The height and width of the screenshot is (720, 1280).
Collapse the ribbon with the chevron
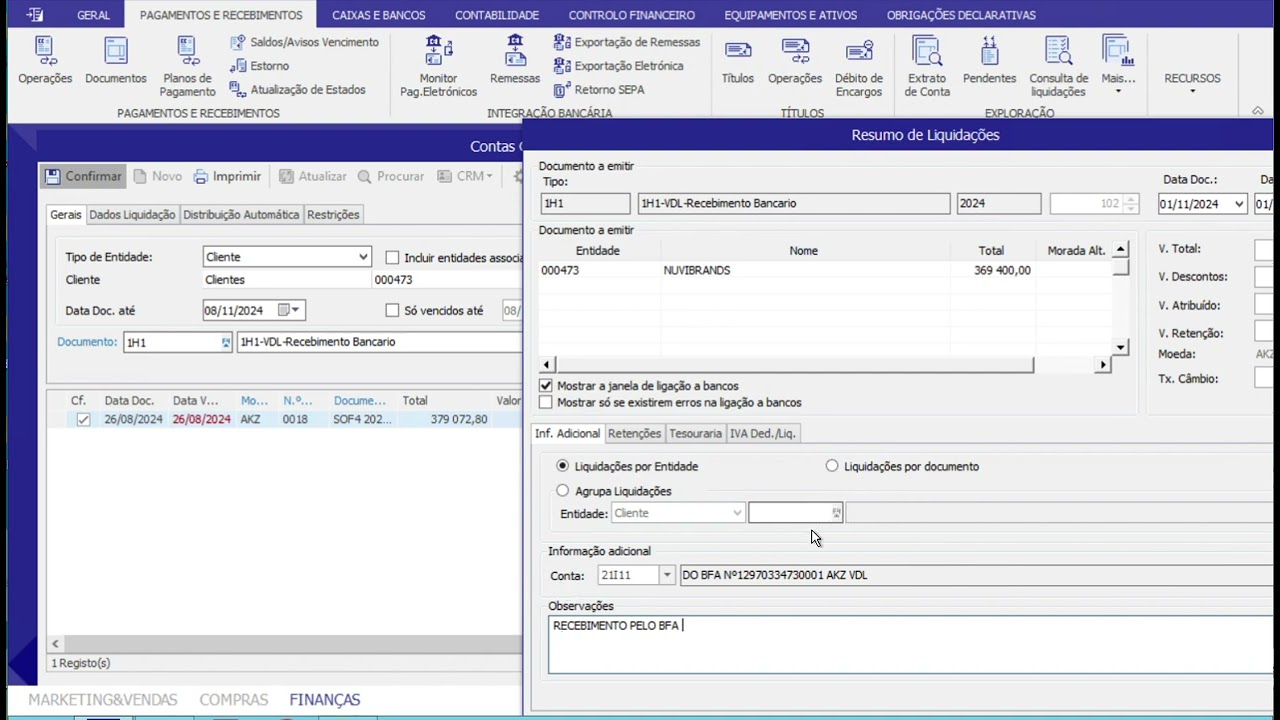(x=1258, y=110)
